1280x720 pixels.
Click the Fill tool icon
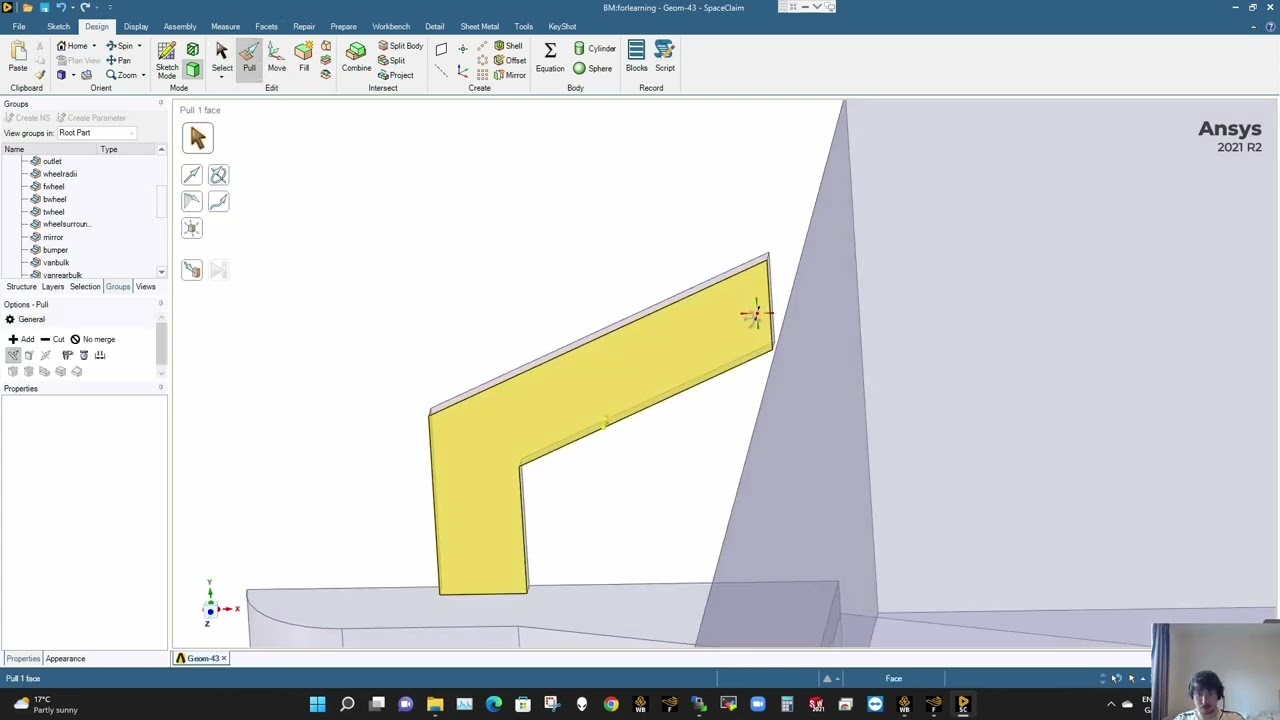pos(304,57)
